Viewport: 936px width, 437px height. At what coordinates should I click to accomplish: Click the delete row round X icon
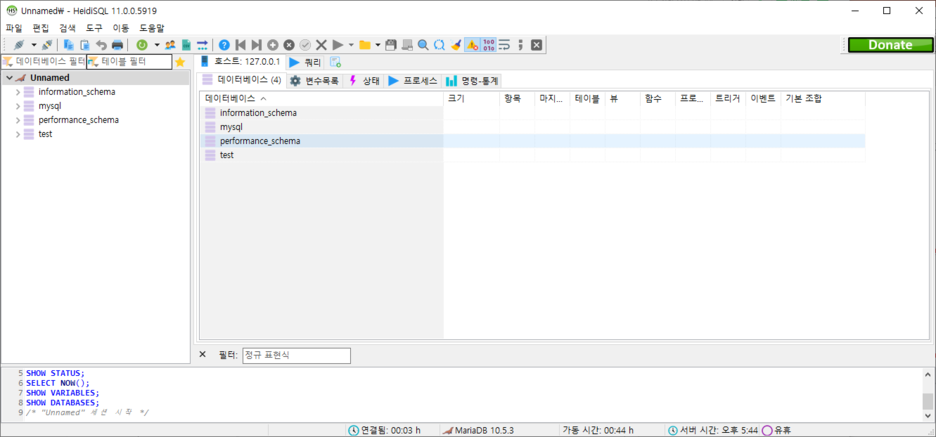pyautogui.click(x=289, y=45)
